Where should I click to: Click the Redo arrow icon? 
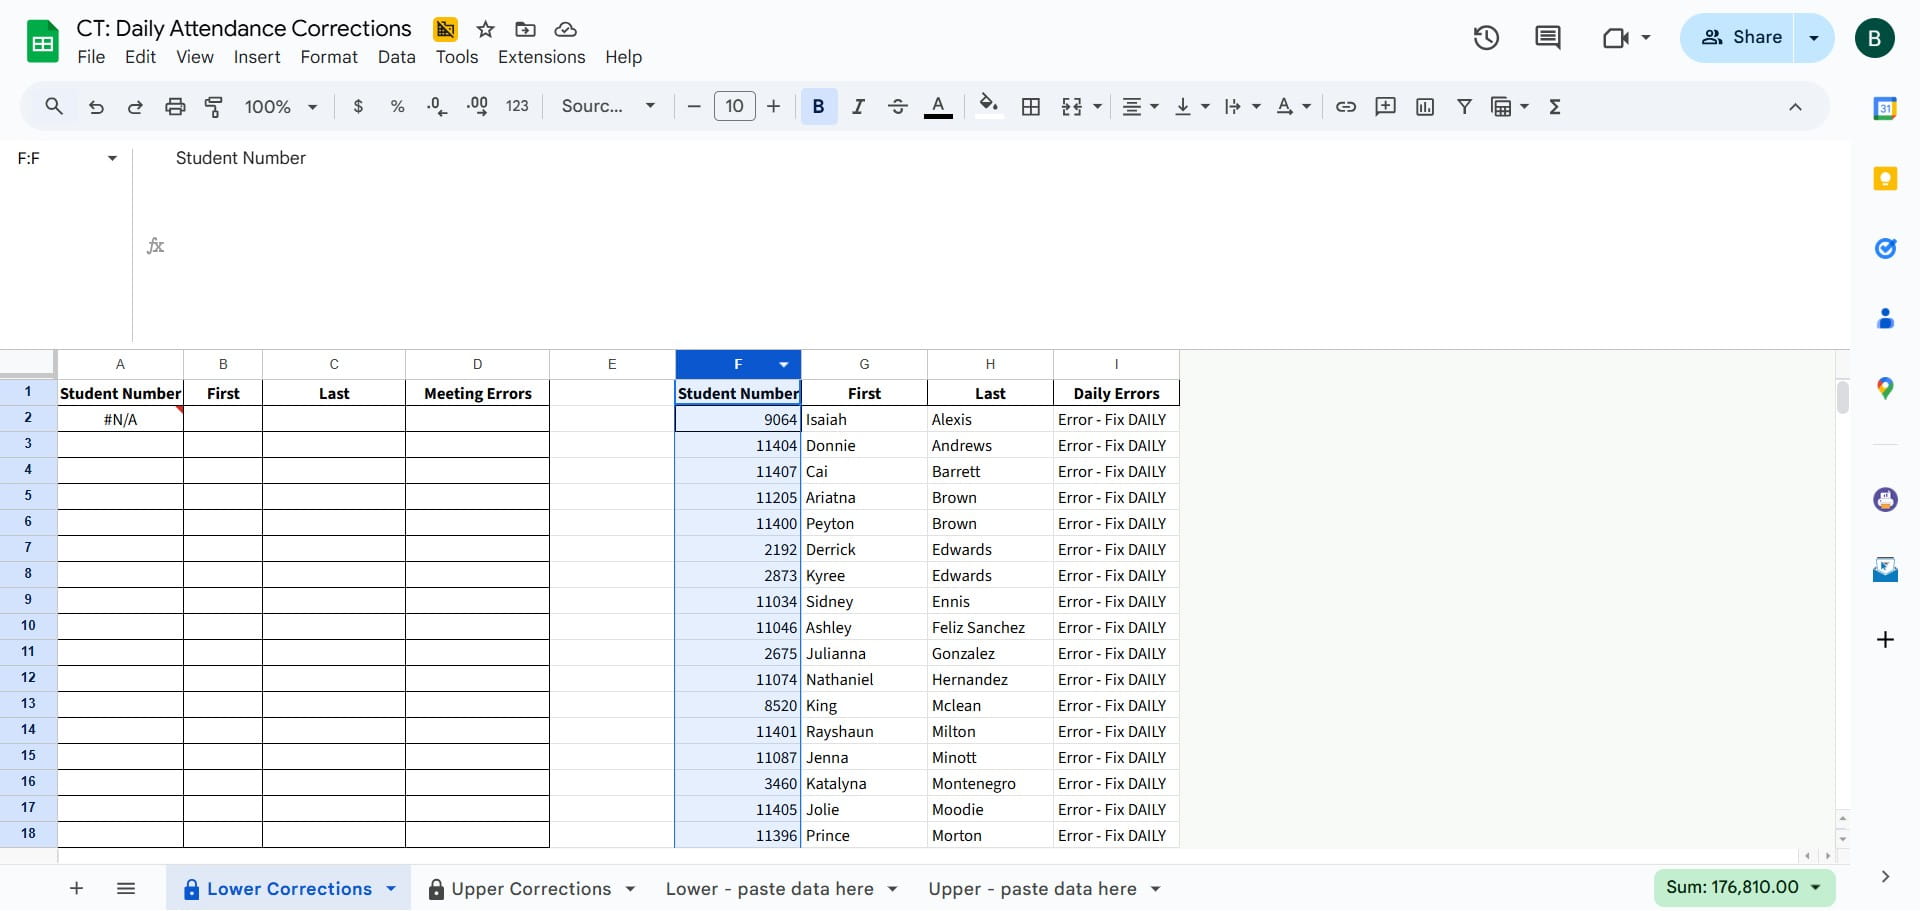click(135, 106)
